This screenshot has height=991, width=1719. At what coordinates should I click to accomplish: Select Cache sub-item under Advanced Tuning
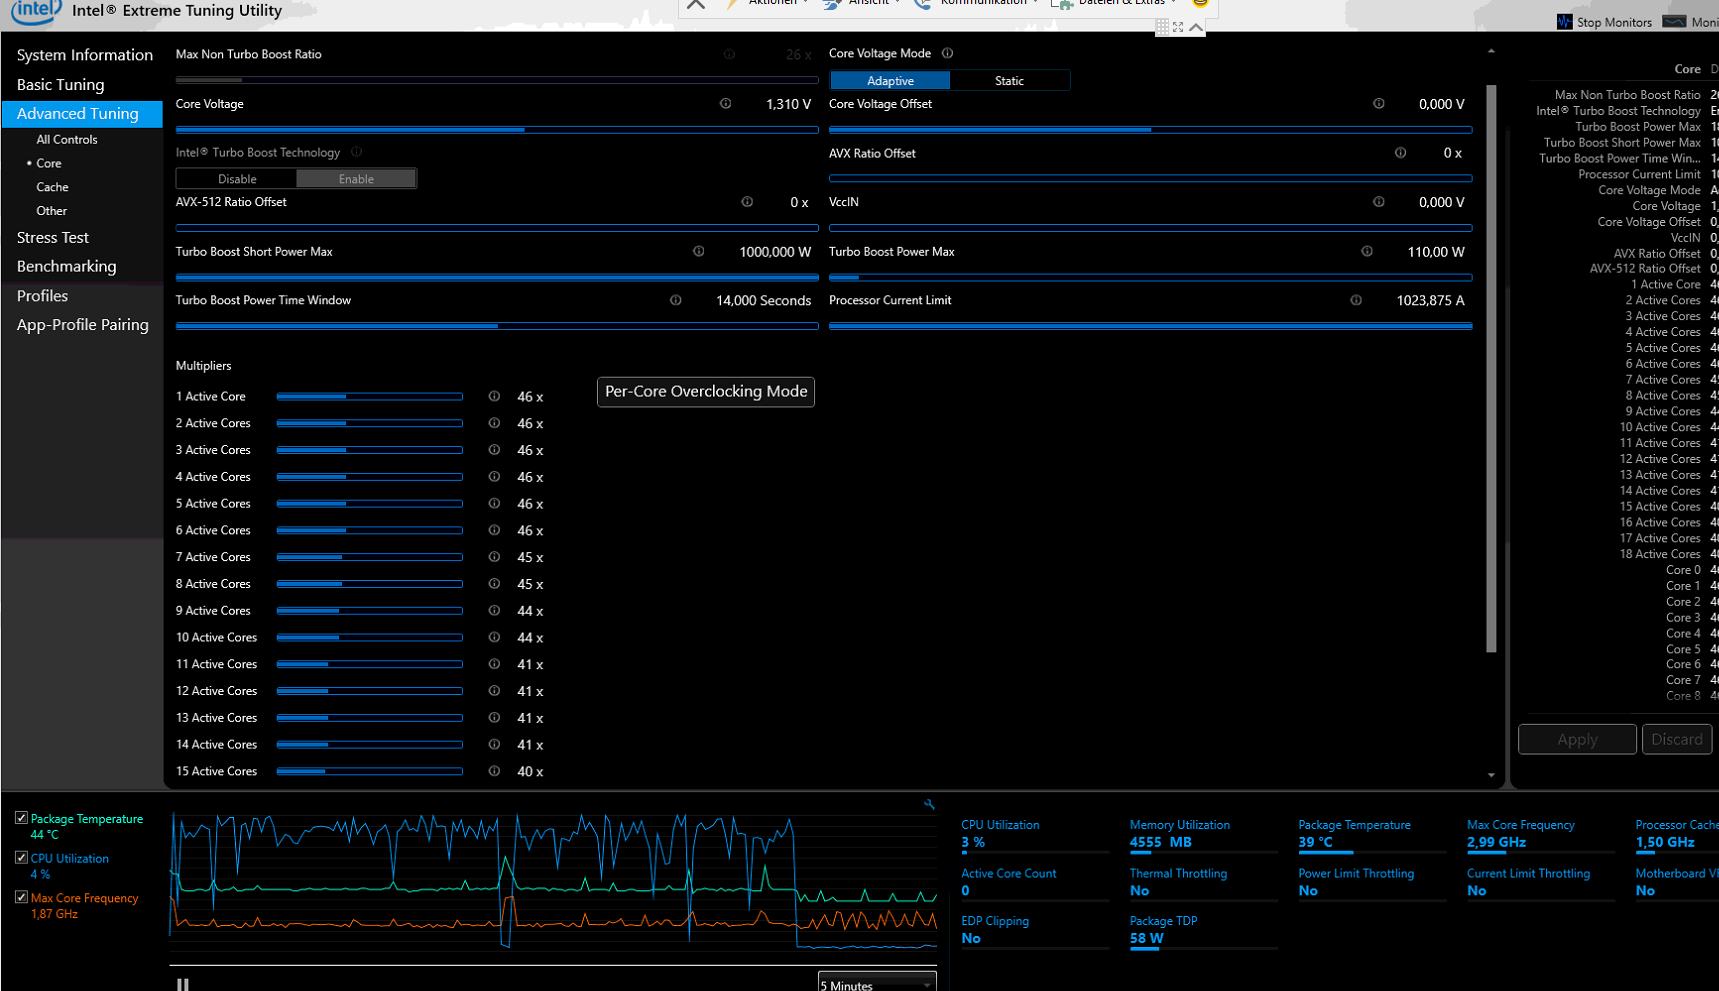[52, 187]
